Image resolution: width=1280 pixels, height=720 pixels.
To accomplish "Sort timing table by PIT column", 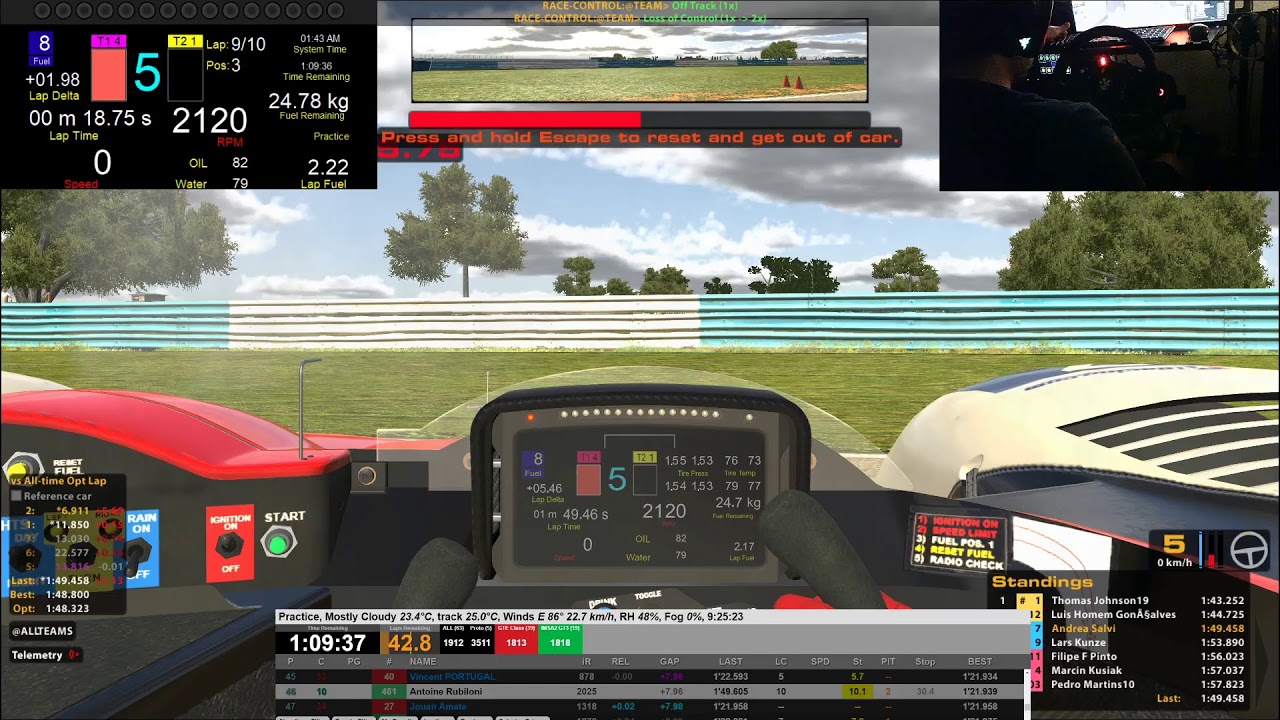I will (x=888, y=662).
